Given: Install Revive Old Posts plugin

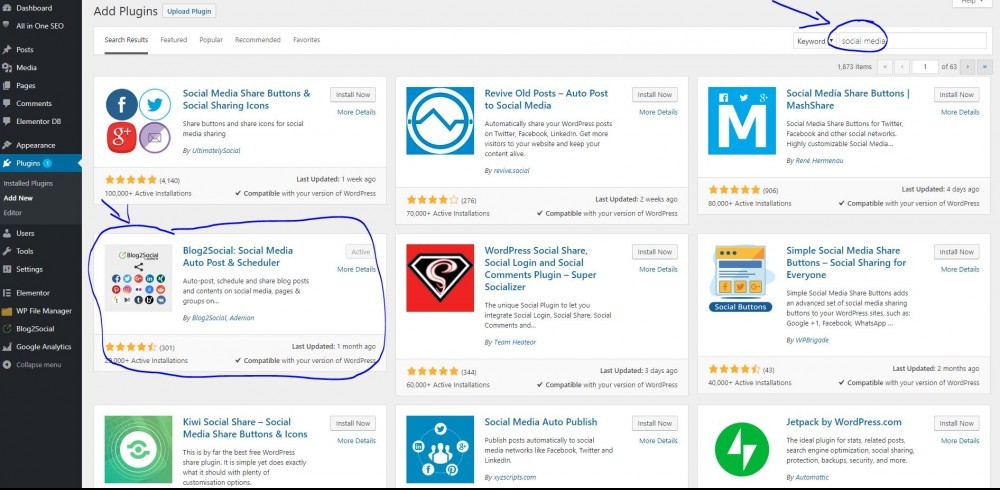Looking at the screenshot, I should coord(655,94).
